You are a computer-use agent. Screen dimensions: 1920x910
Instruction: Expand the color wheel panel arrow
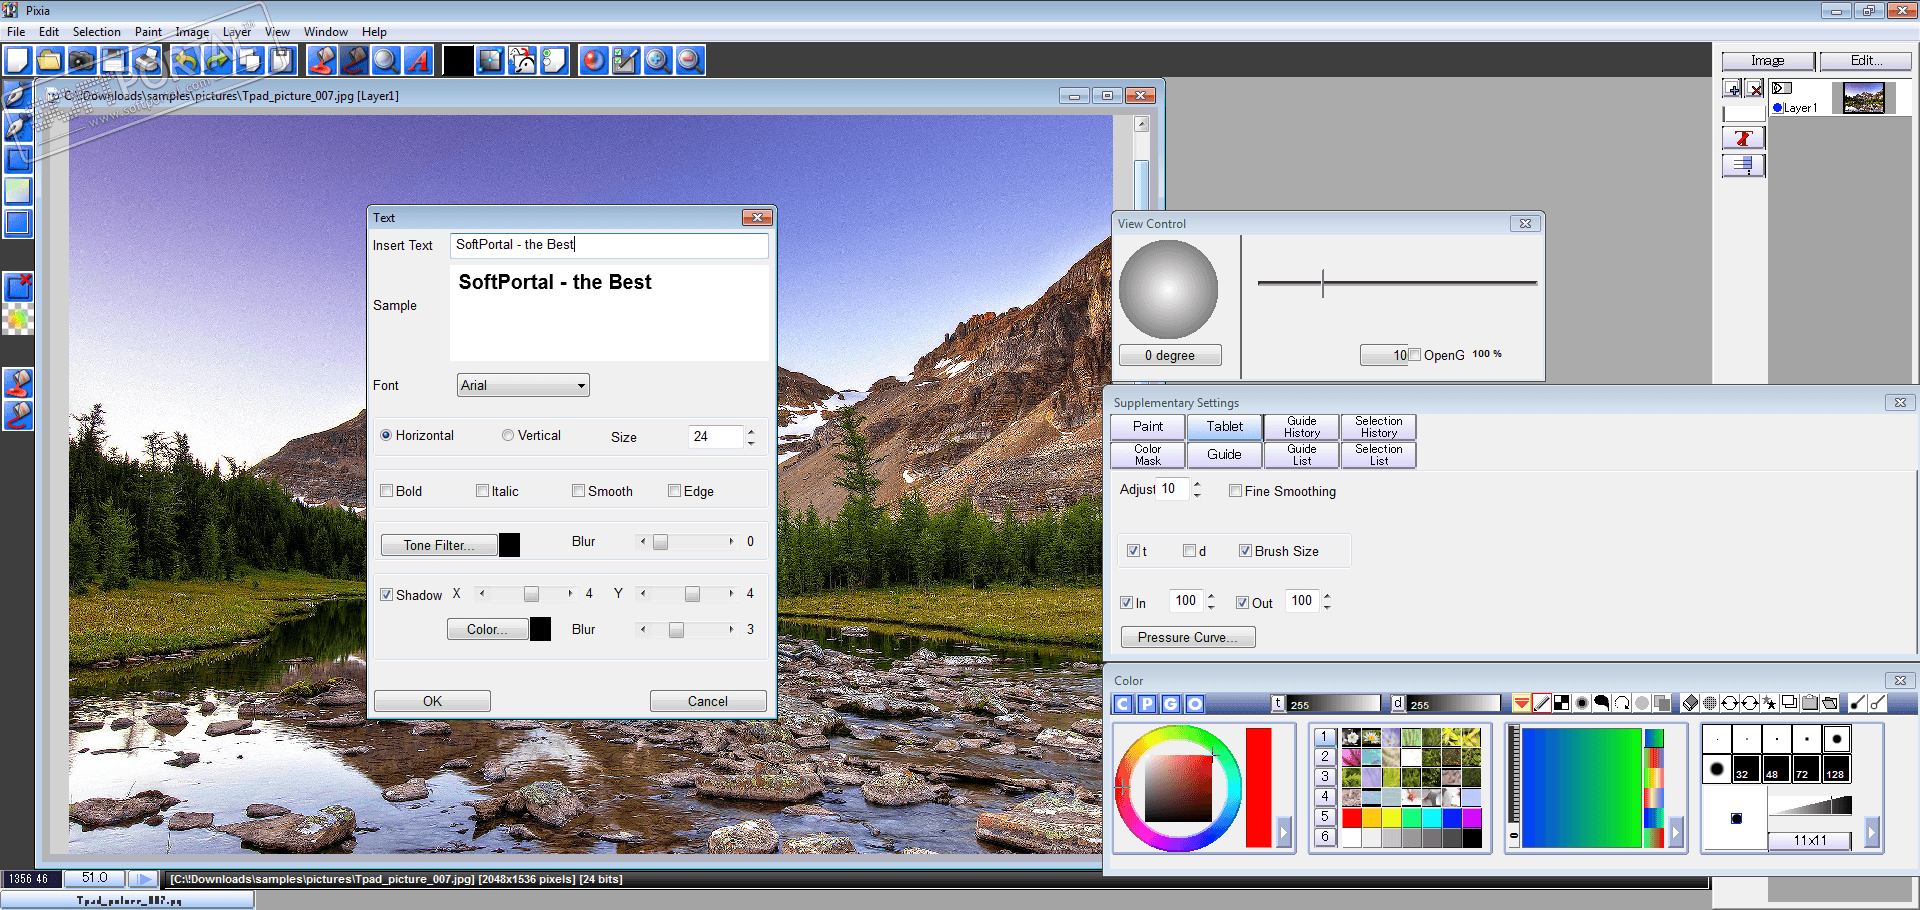(x=1284, y=831)
